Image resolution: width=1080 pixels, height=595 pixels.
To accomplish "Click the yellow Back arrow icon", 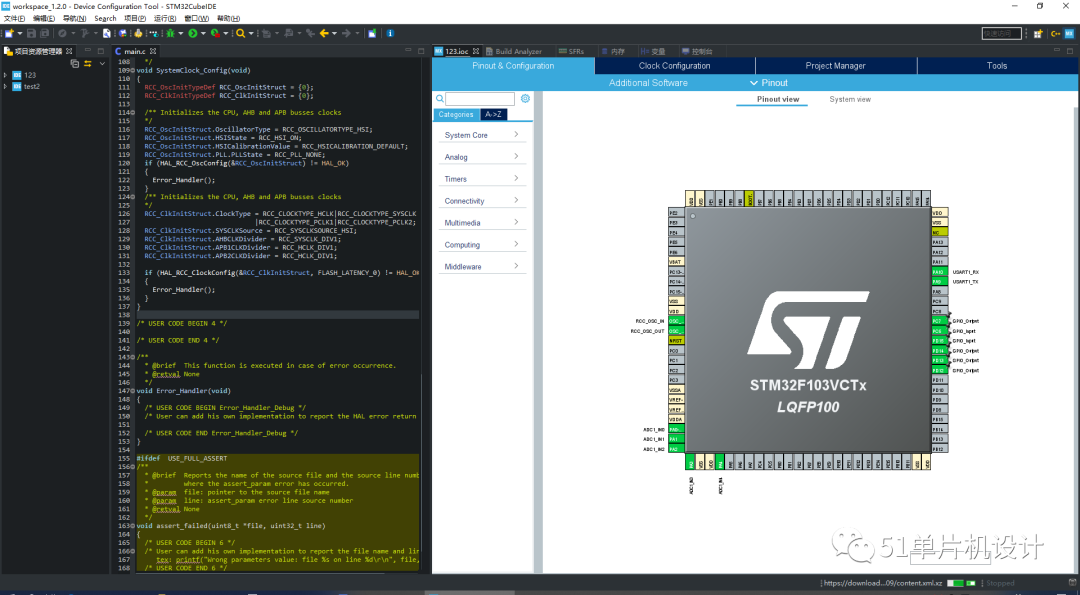I will pos(324,33).
